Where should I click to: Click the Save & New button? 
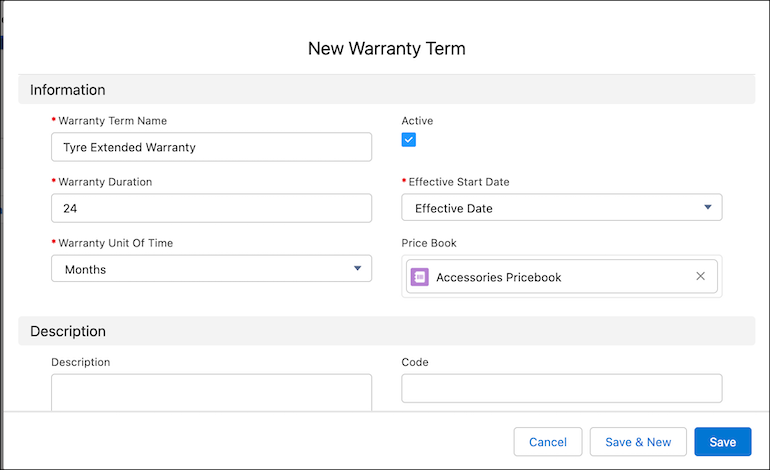638,442
